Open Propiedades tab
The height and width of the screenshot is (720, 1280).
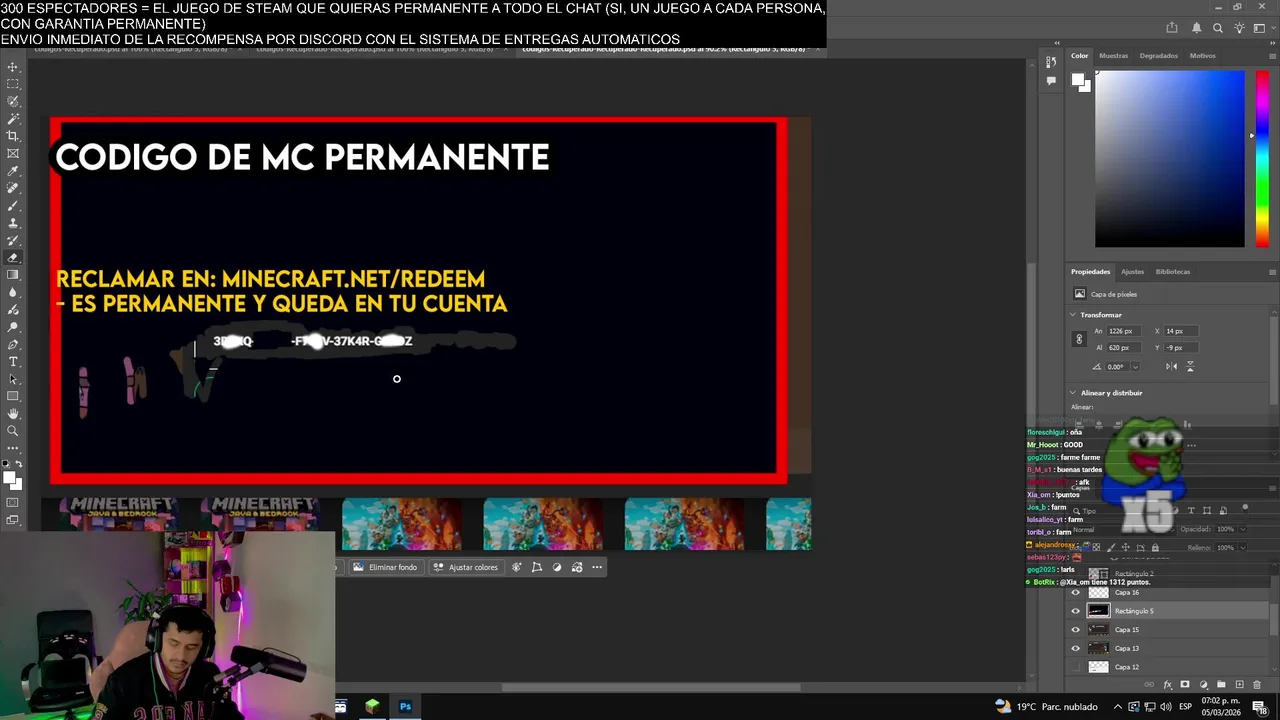pyautogui.click(x=1090, y=272)
